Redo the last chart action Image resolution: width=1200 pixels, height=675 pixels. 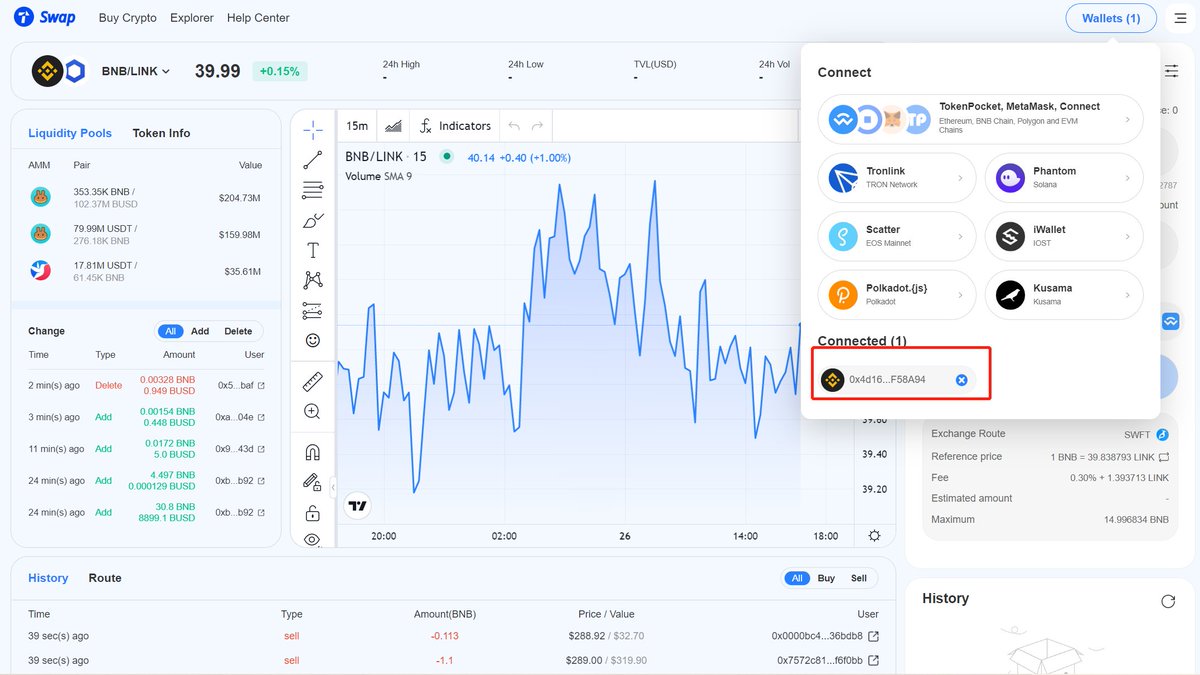537,126
